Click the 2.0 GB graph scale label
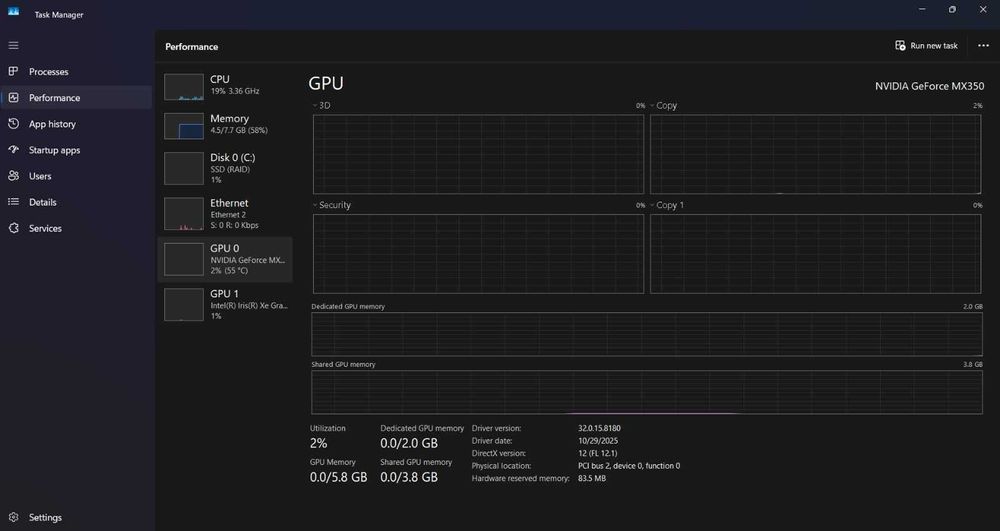 (973, 307)
